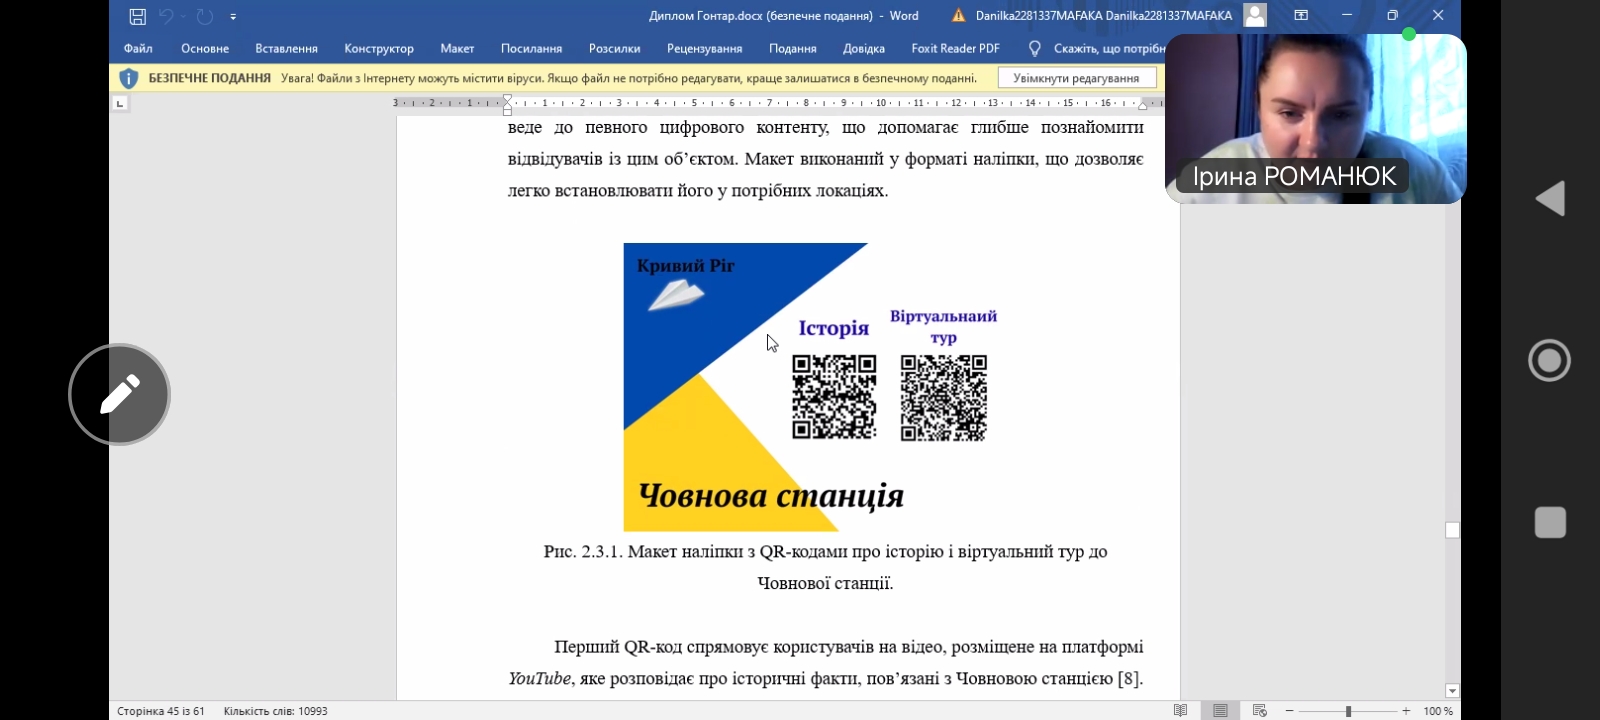This screenshot has height=720, width=1600.
Task: Click the account warning triangle icon
Action: pos(958,16)
